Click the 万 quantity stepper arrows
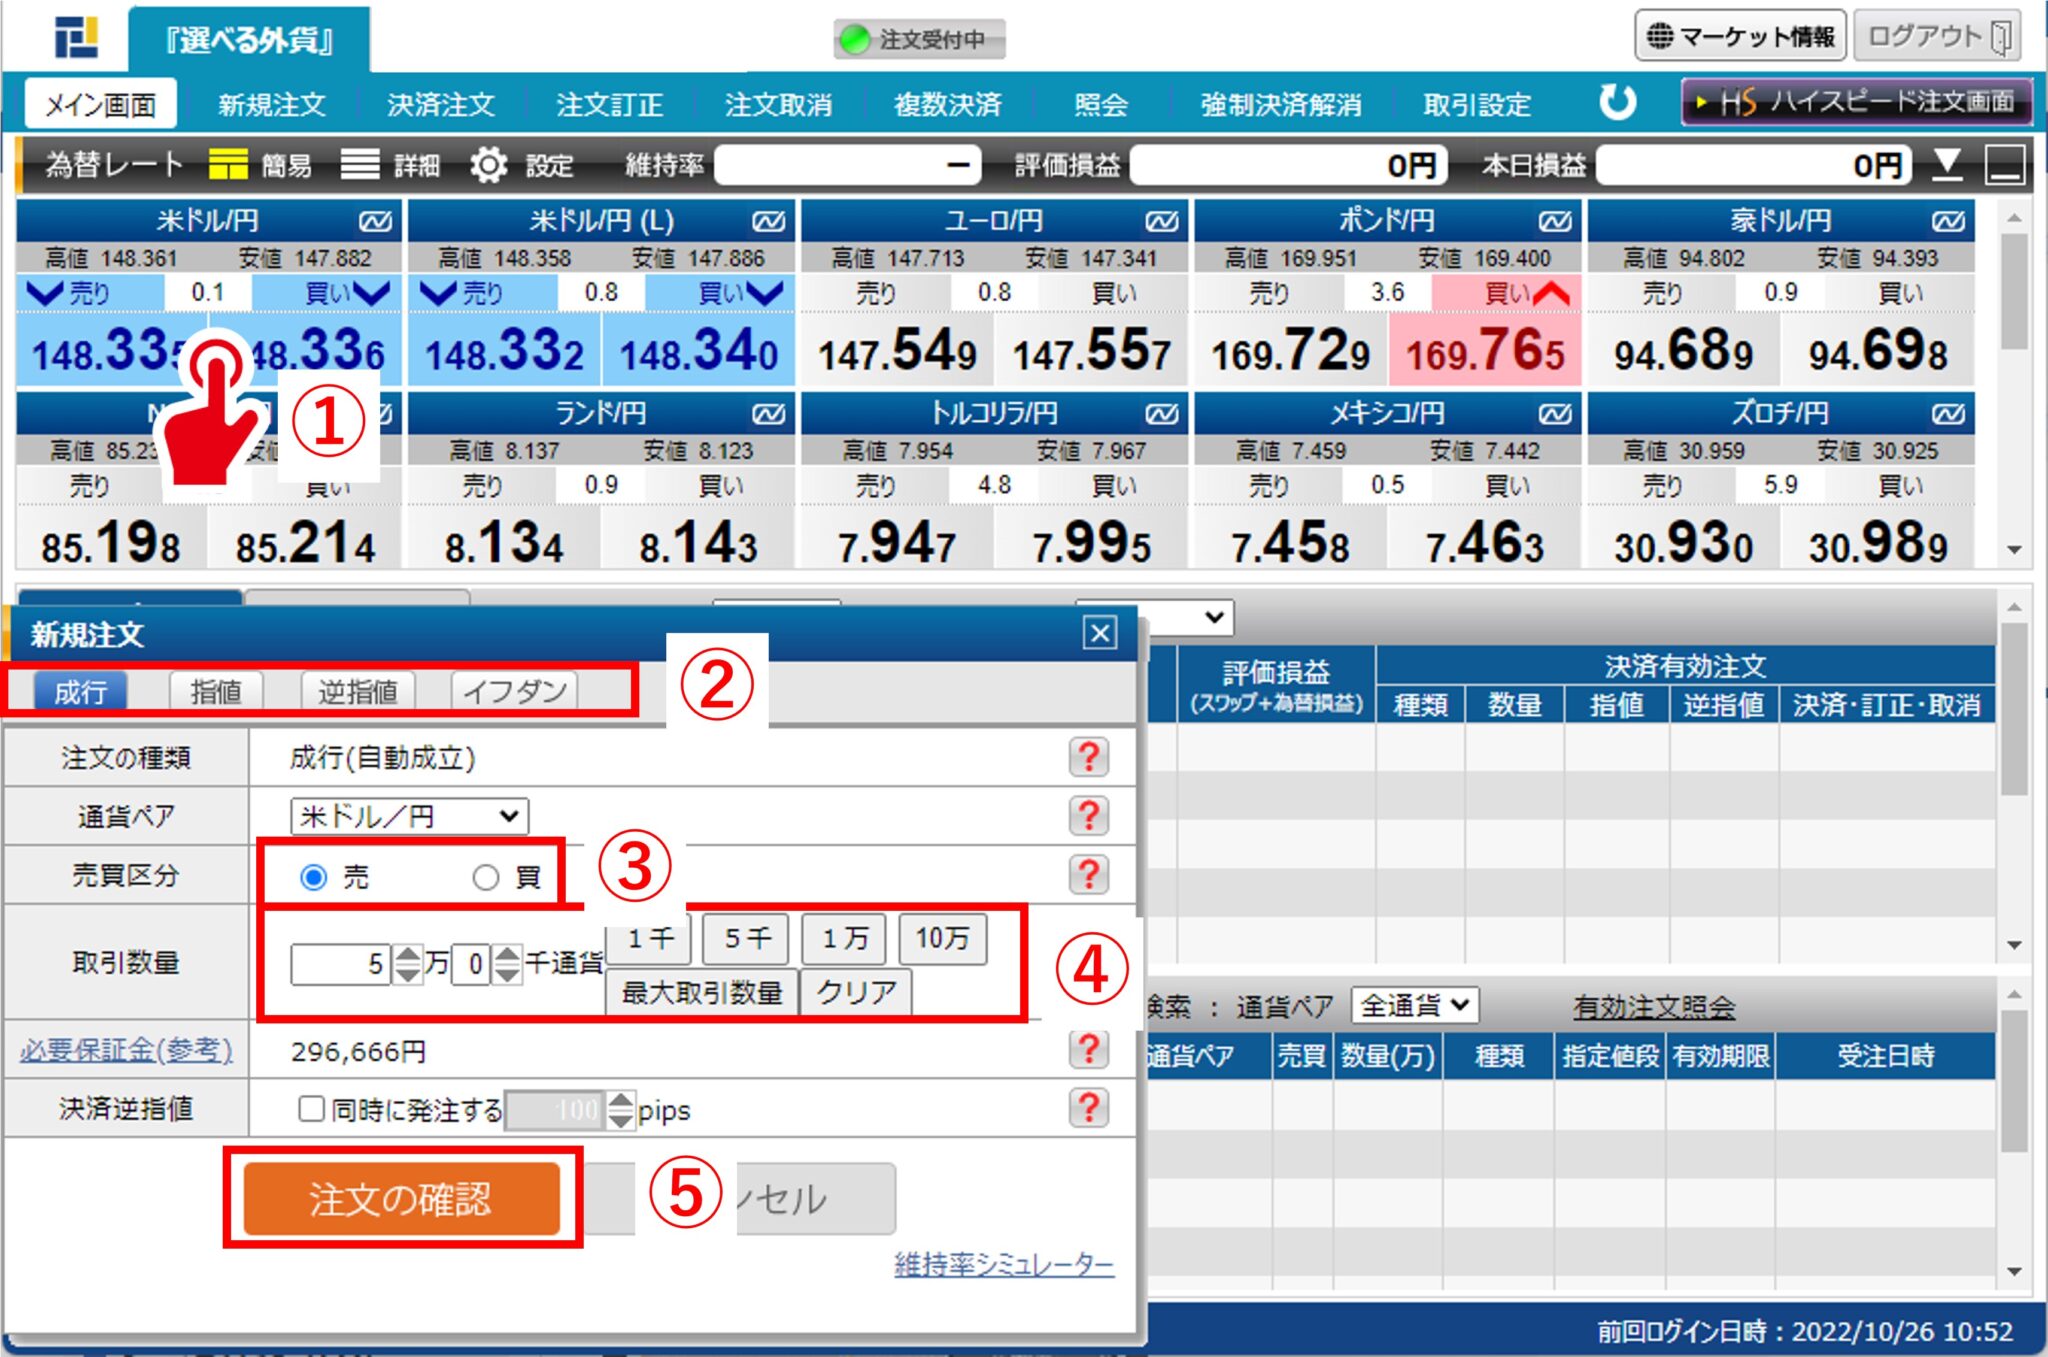Image resolution: width=2048 pixels, height=1357 pixels. [408, 964]
